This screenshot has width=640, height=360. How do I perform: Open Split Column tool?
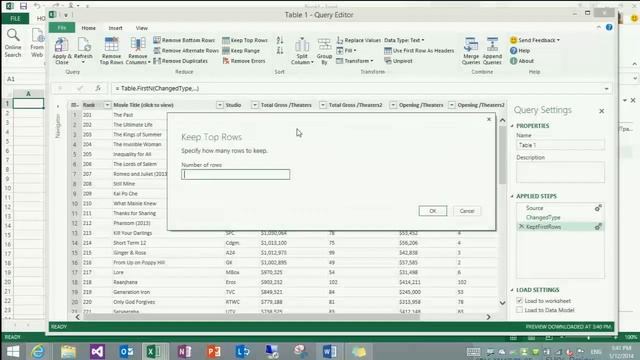click(x=302, y=50)
